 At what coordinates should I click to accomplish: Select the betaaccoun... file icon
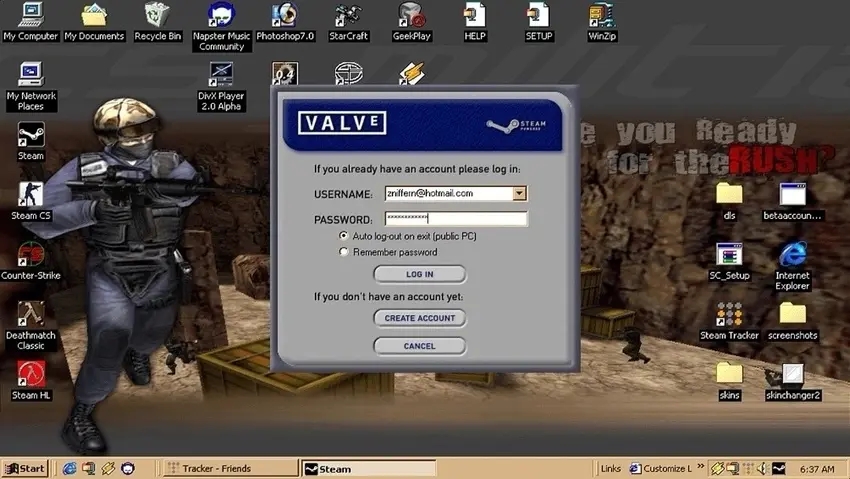793,201
